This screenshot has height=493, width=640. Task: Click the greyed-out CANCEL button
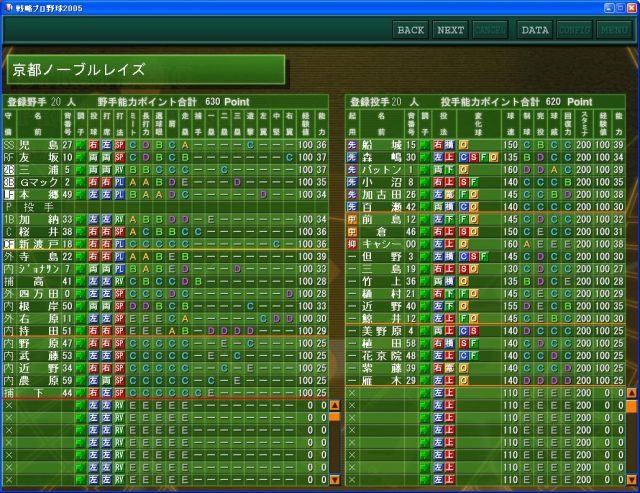(x=490, y=30)
